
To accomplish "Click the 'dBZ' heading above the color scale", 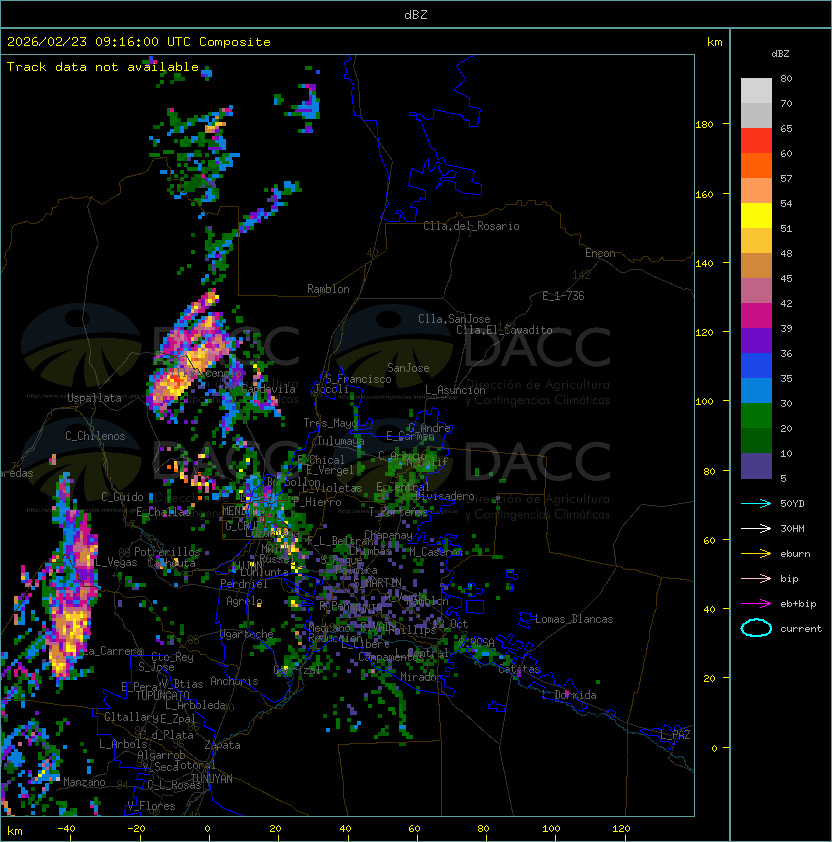I will [x=780, y=54].
